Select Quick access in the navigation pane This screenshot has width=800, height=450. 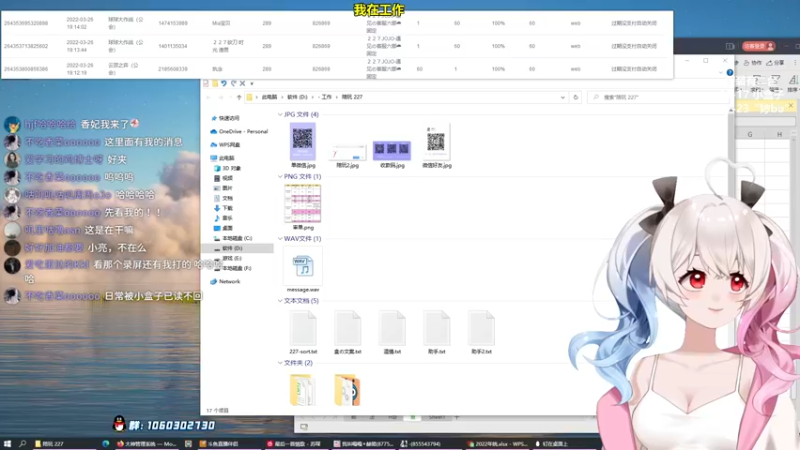pos(225,118)
